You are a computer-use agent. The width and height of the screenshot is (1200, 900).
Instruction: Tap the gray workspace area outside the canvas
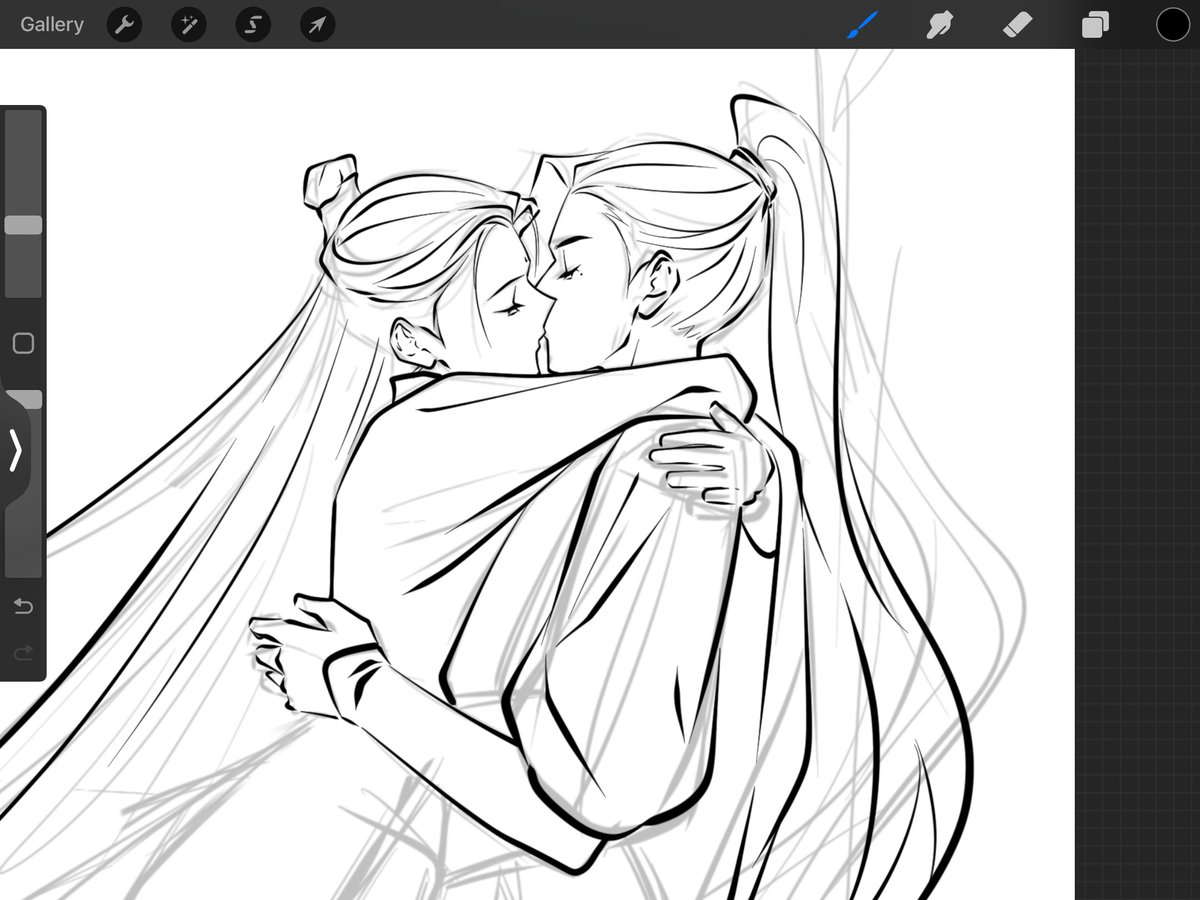point(1140,450)
